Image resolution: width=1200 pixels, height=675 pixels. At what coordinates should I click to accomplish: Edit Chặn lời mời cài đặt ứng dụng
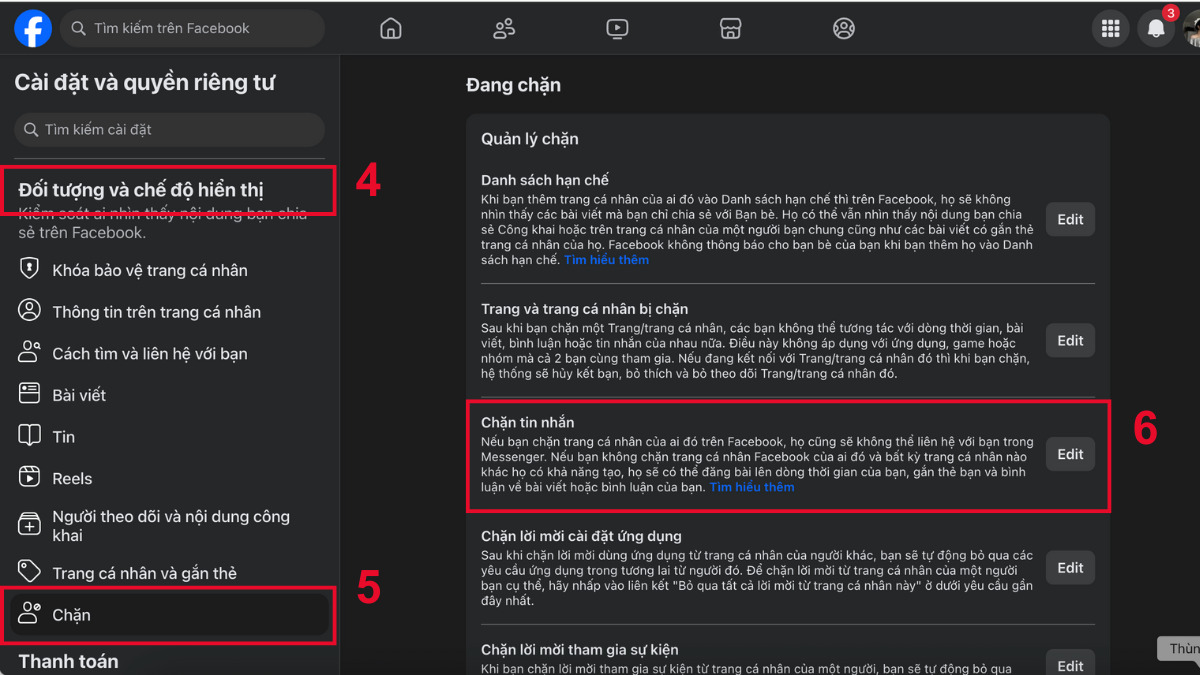(x=1070, y=568)
